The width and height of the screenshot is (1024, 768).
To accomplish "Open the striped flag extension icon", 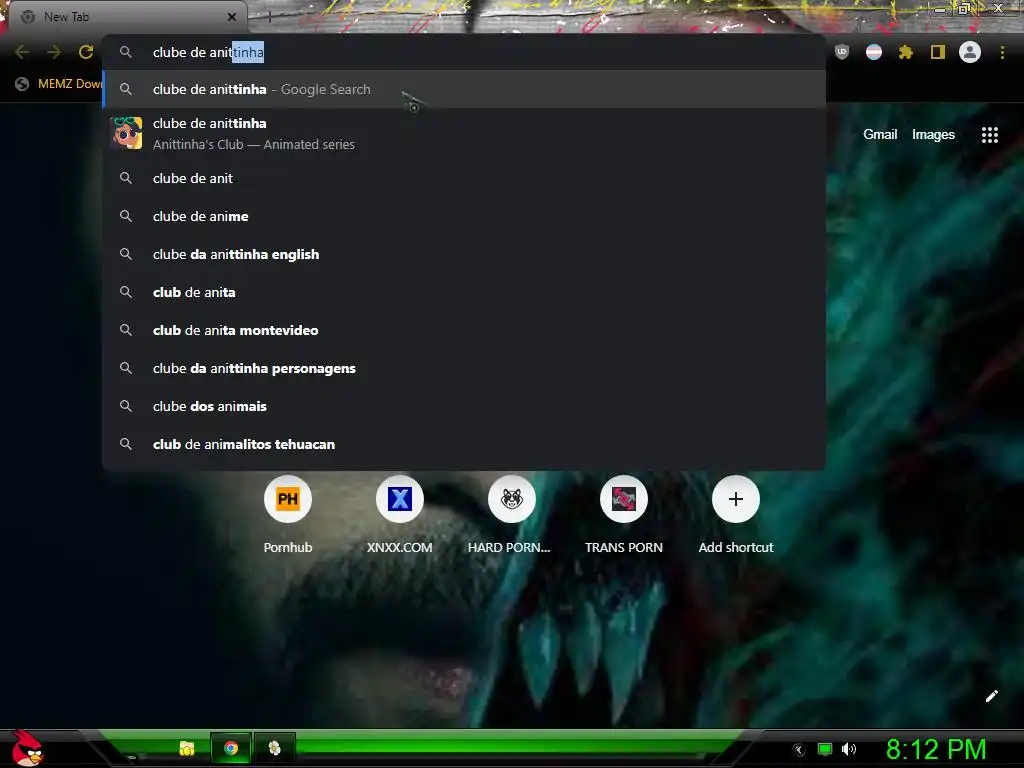I will (x=874, y=52).
